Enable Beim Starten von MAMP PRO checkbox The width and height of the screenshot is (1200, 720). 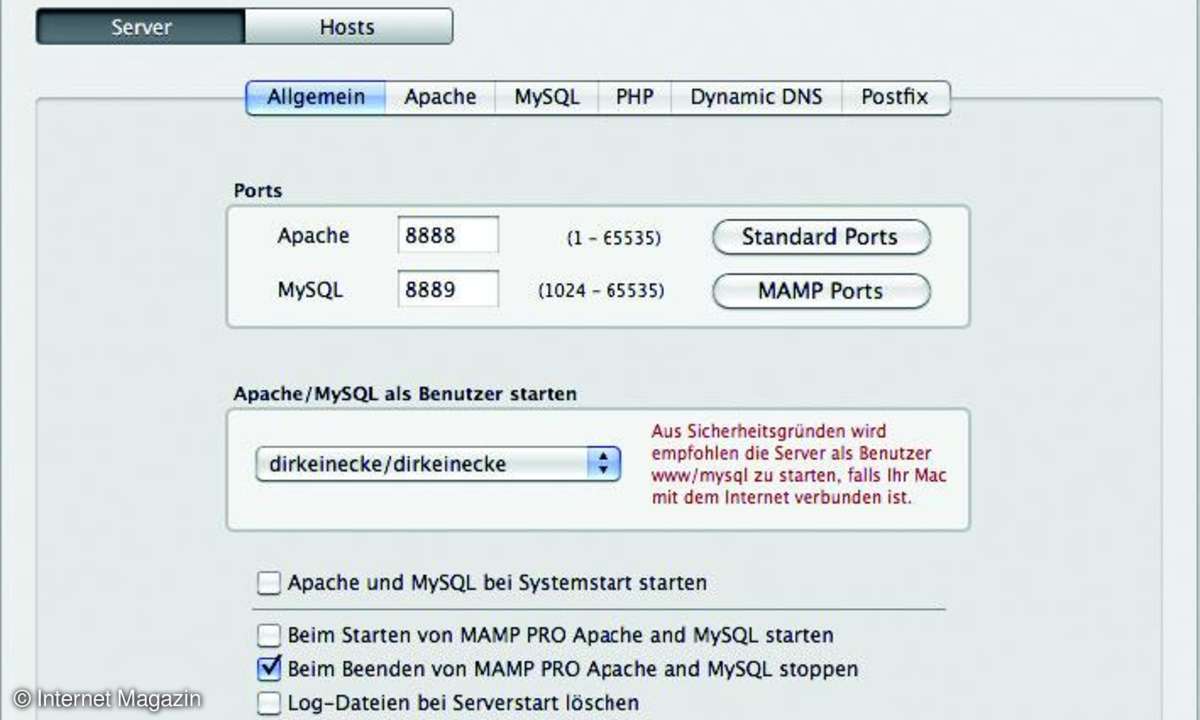[x=269, y=635]
